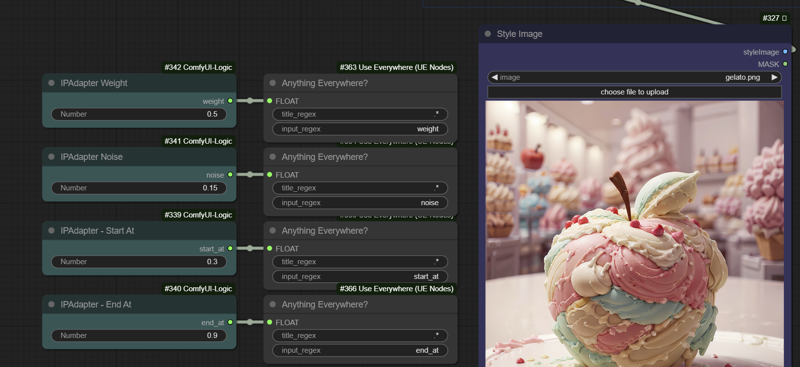
Task: Click the #366 Use Everywhere (UE Nodes) badge
Action: click(x=396, y=289)
